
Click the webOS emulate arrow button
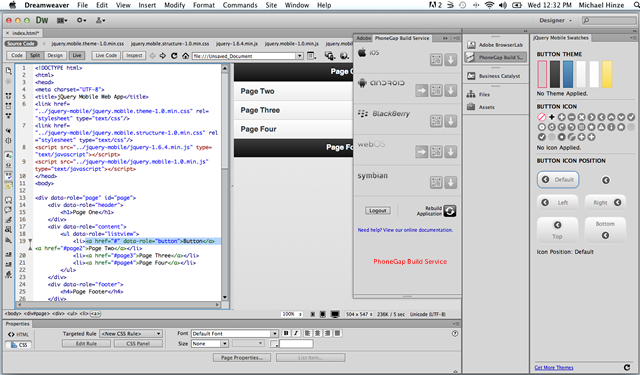coord(422,152)
